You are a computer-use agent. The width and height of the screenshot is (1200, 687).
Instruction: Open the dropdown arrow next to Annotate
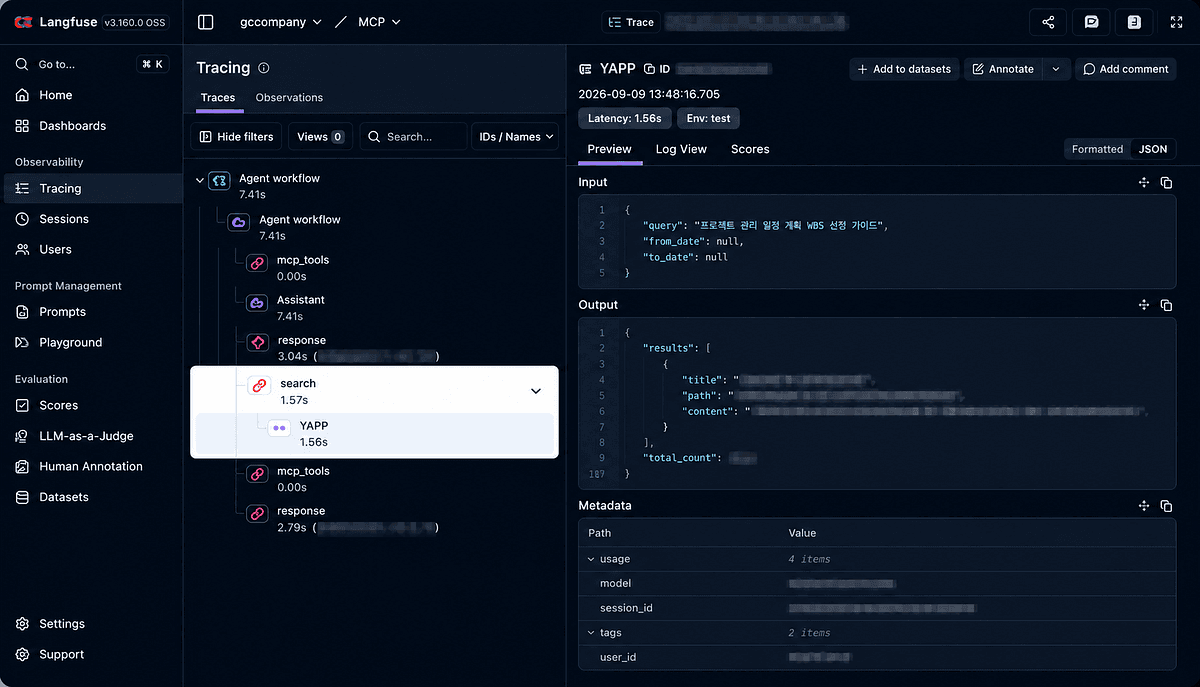click(1056, 69)
